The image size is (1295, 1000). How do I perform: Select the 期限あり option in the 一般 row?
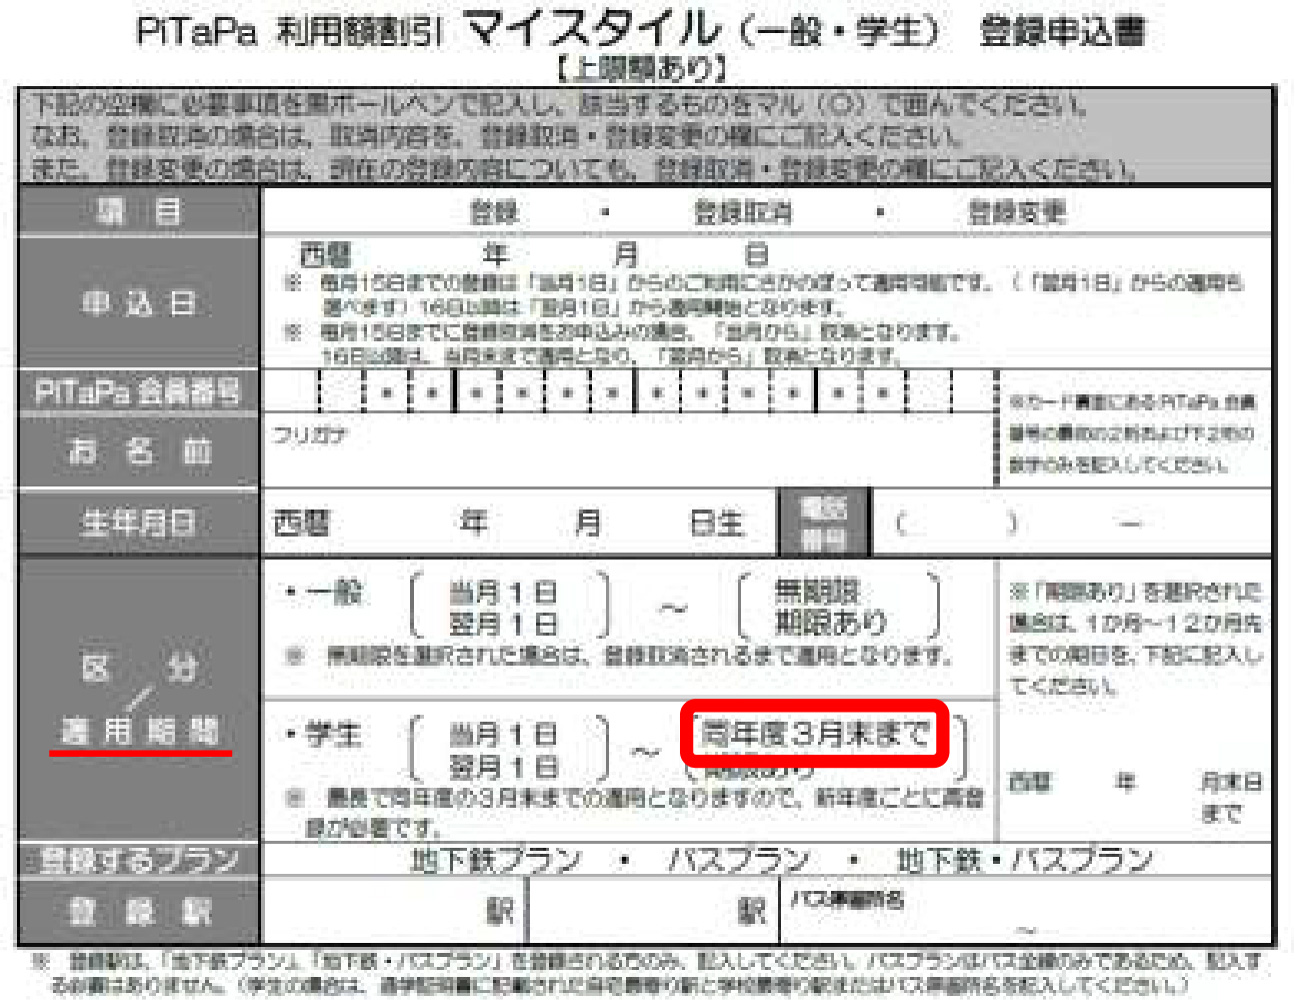(x=831, y=622)
